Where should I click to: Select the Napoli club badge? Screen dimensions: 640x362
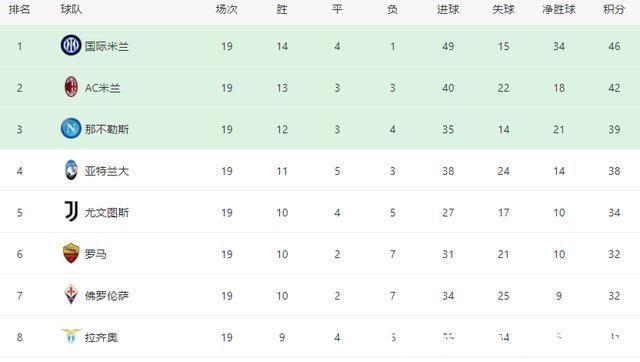point(71,129)
